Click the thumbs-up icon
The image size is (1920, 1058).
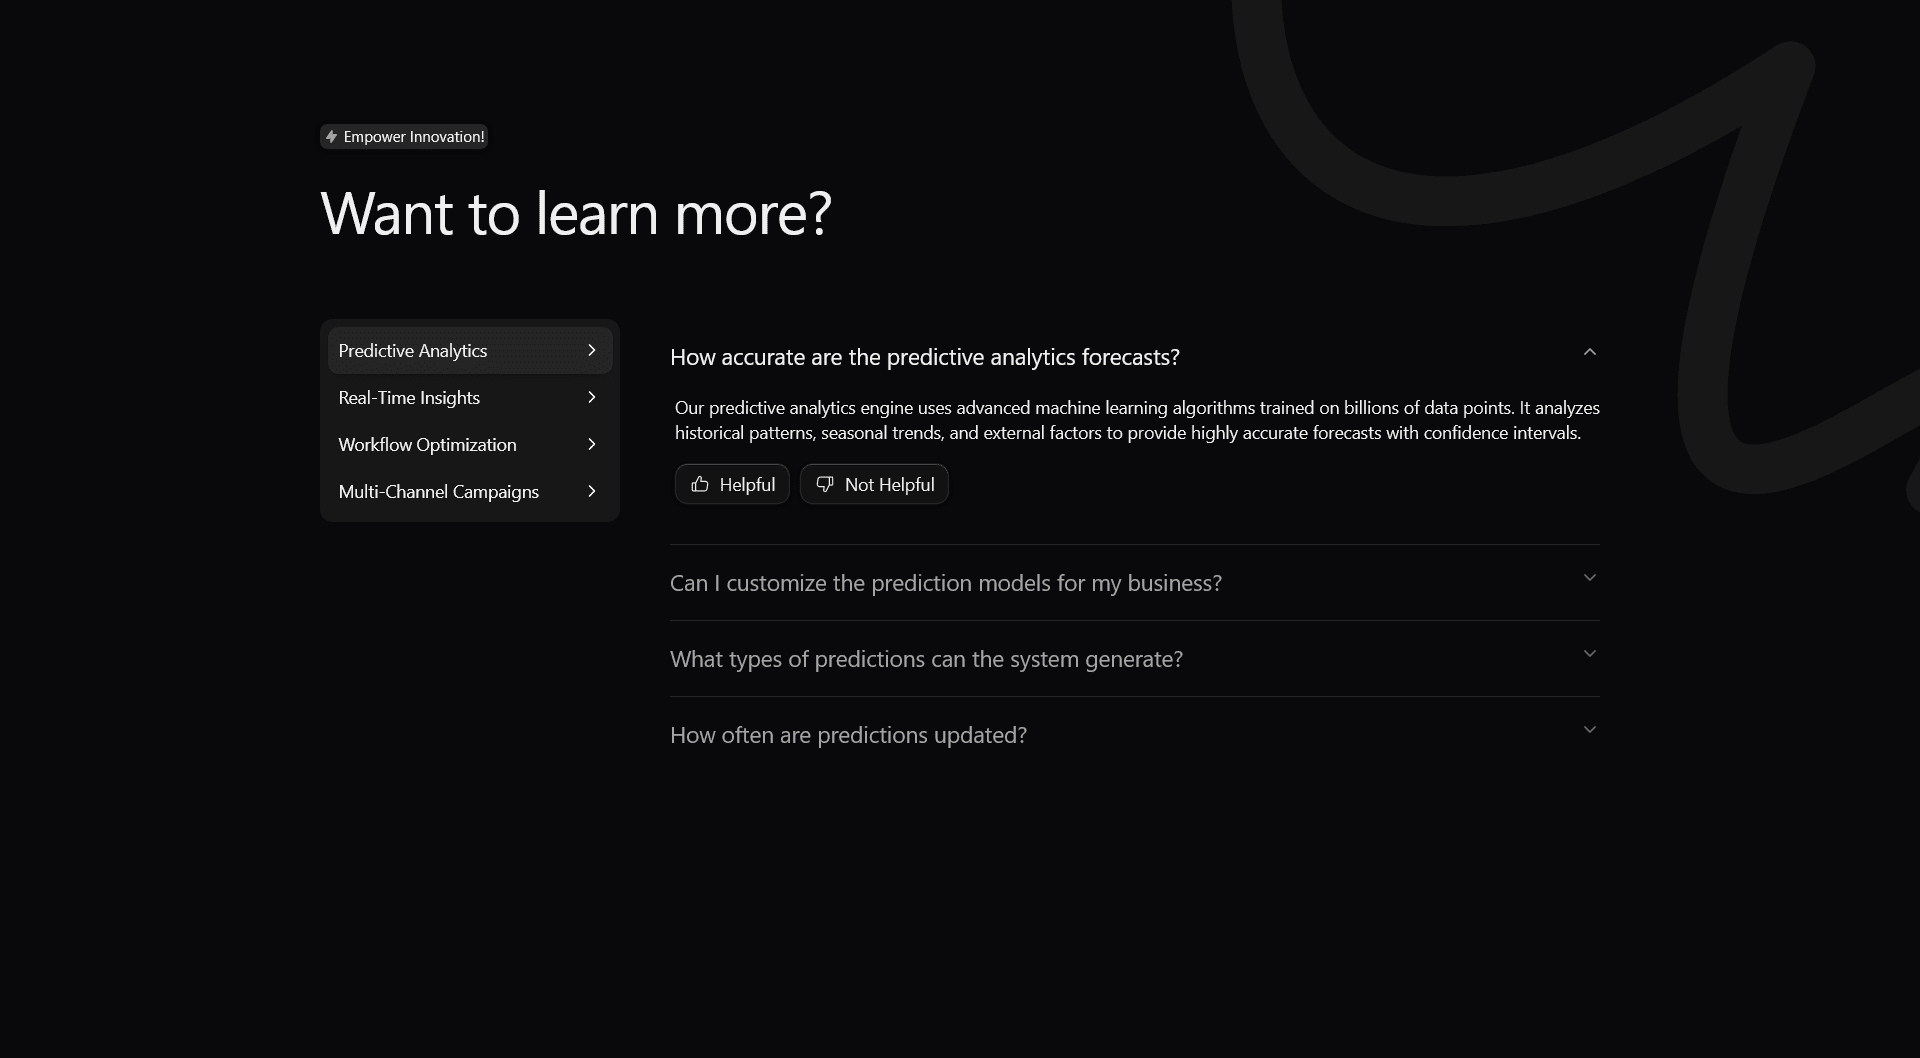point(700,484)
